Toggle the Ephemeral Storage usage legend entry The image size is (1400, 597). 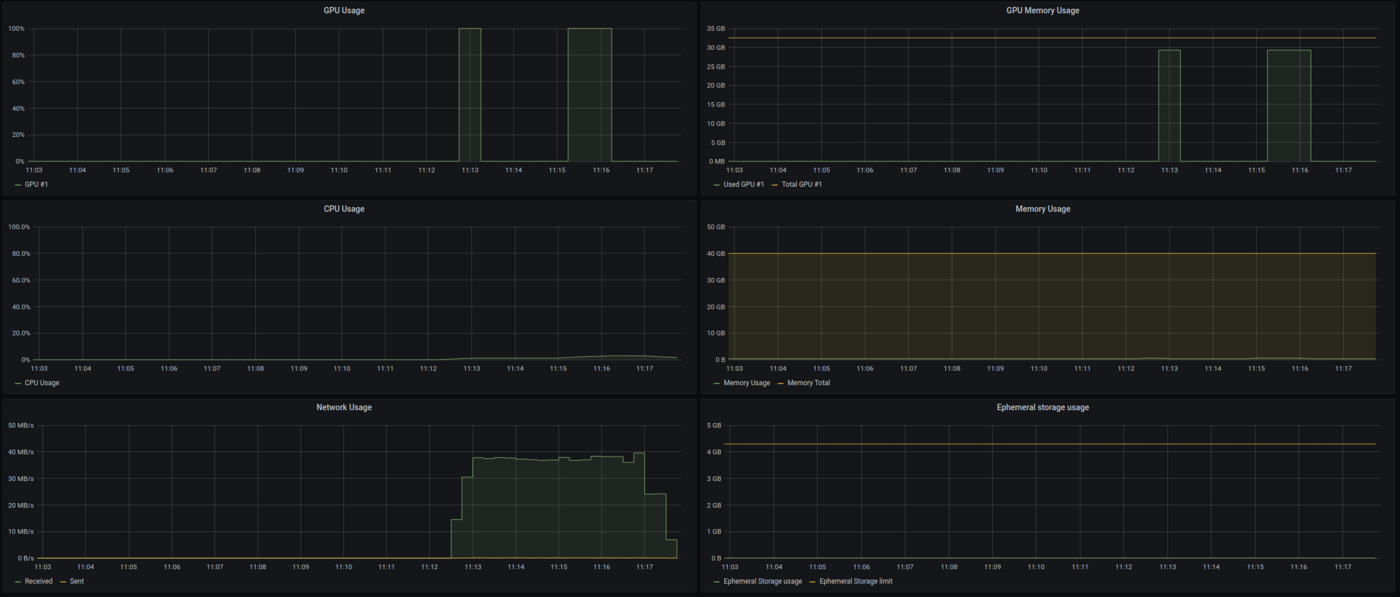coord(762,581)
